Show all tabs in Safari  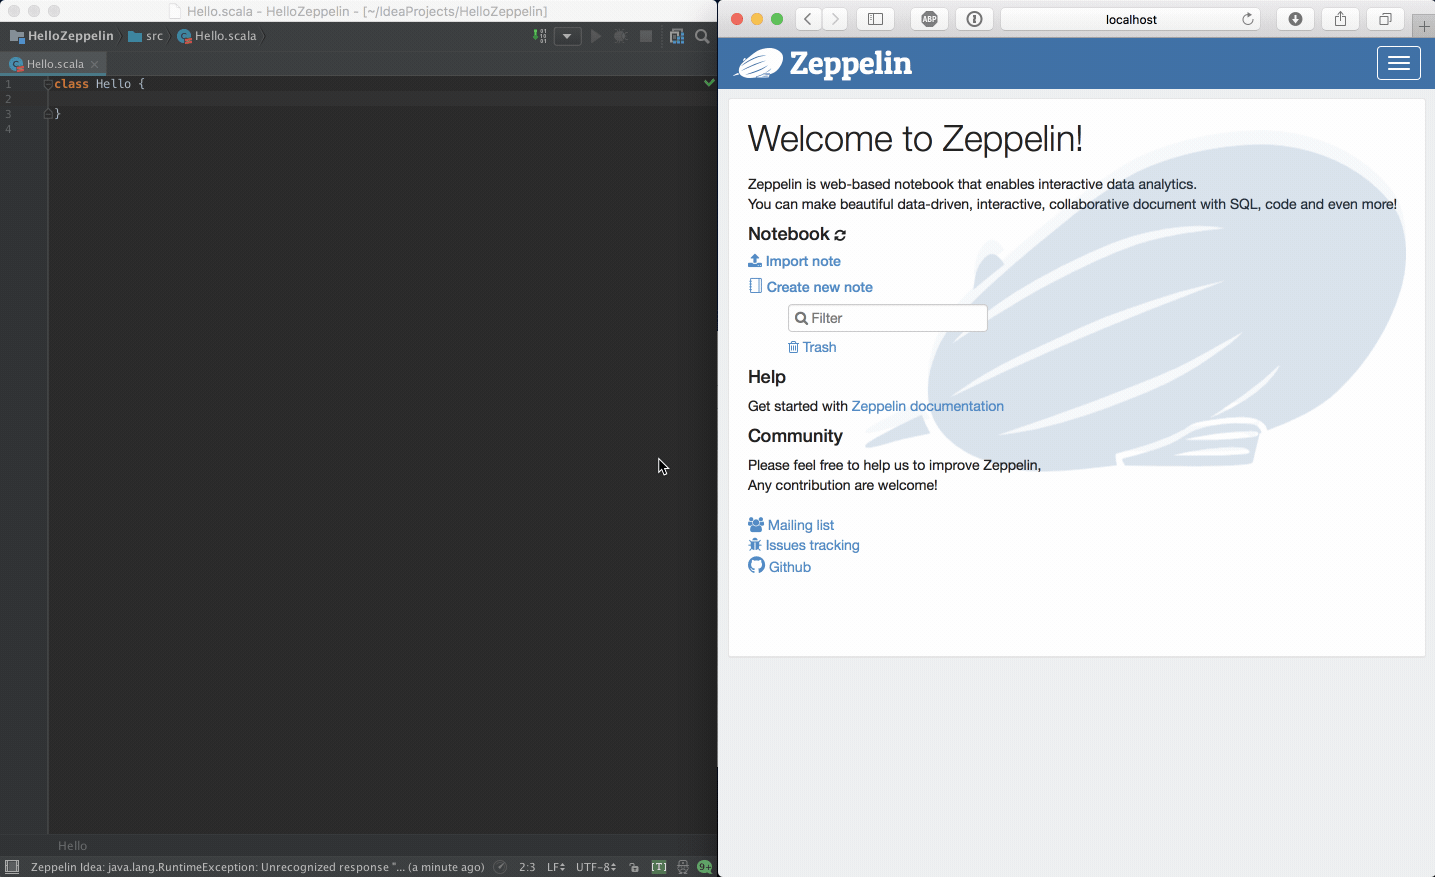[1385, 19]
